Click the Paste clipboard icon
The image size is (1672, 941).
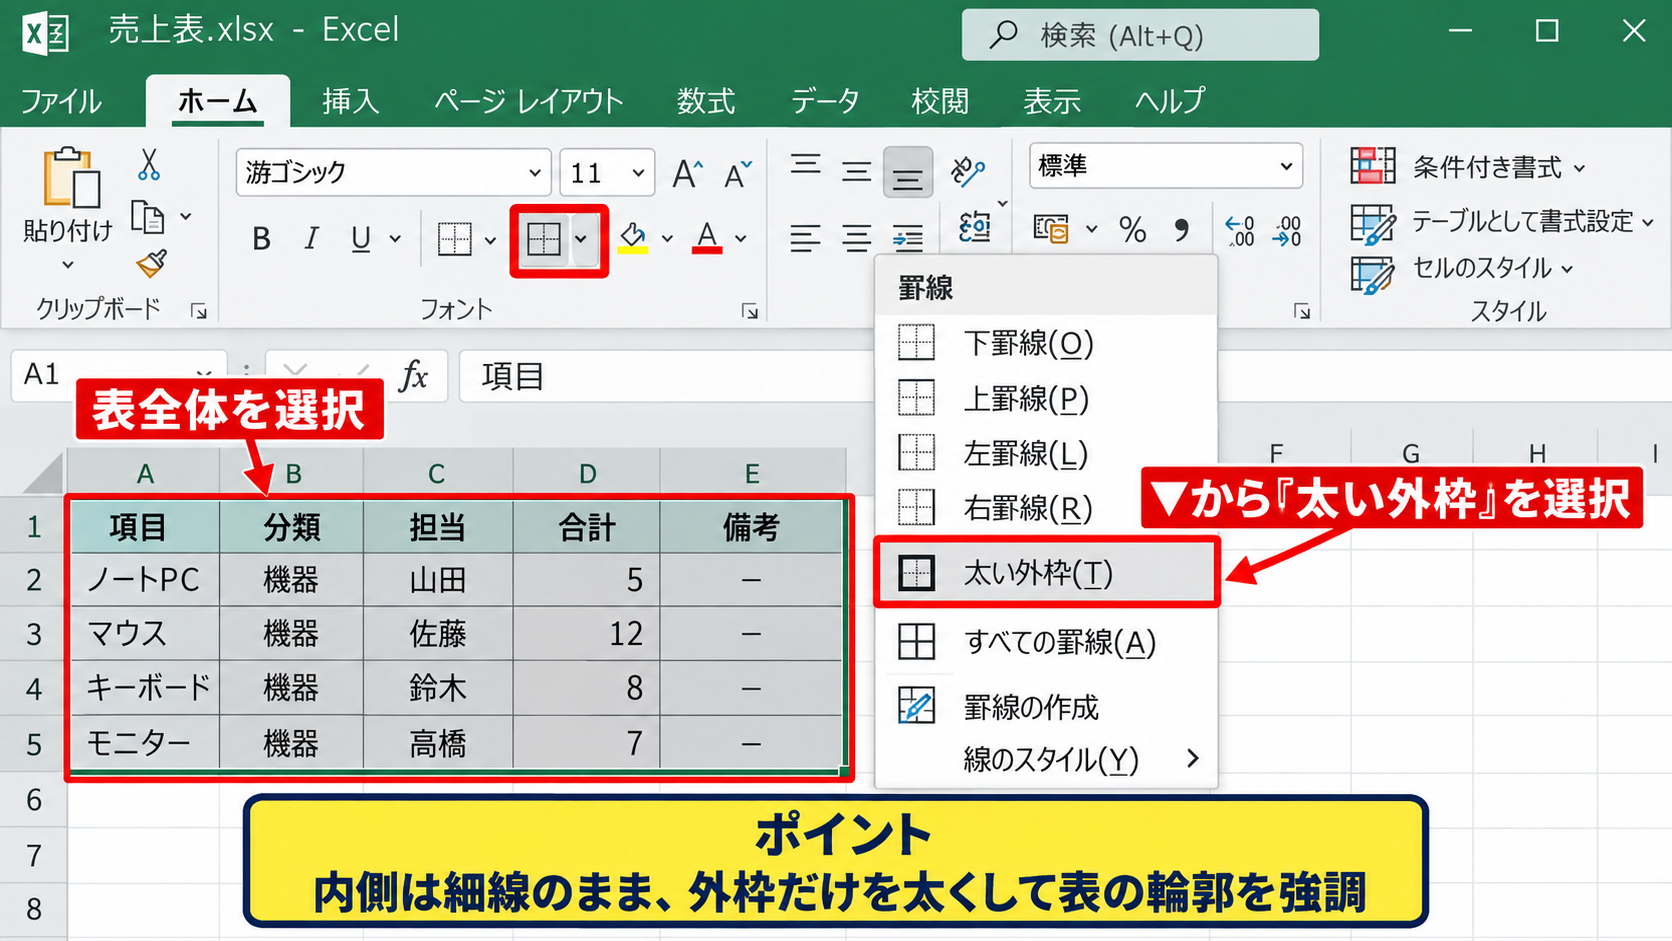[70, 178]
